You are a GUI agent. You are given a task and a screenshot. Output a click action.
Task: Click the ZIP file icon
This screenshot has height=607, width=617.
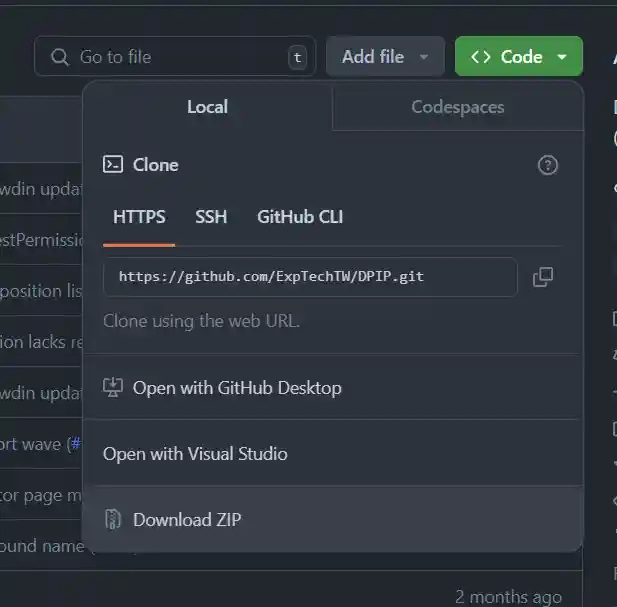[113, 520]
